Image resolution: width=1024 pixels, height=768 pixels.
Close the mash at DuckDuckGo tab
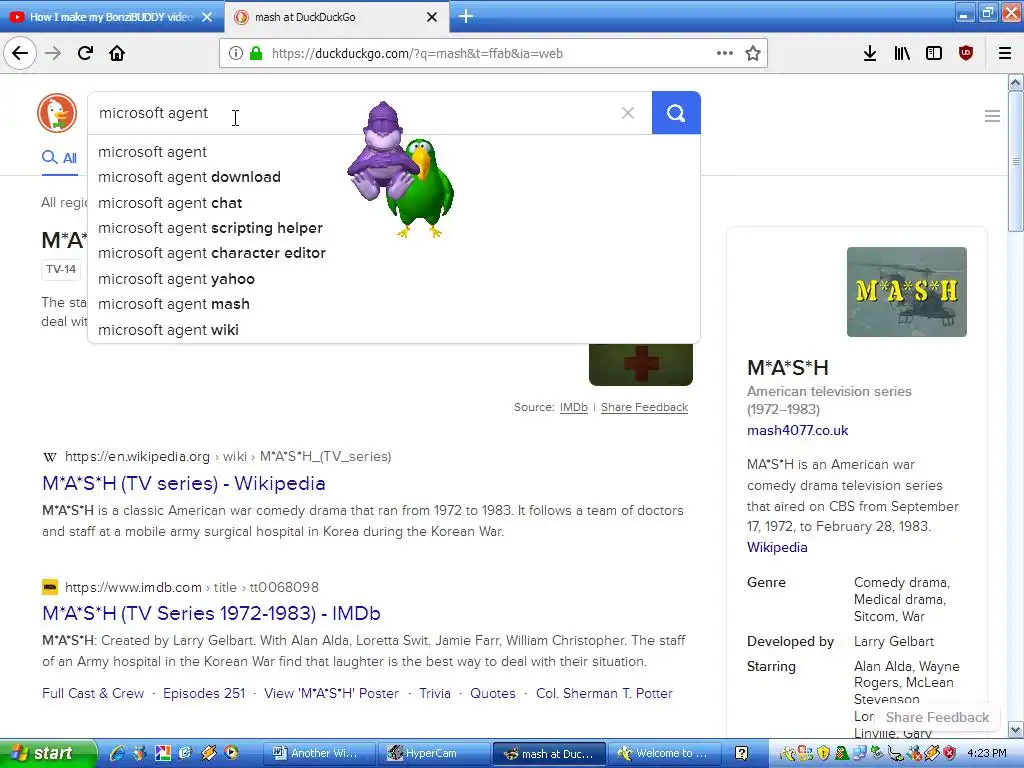(x=432, y=17)
